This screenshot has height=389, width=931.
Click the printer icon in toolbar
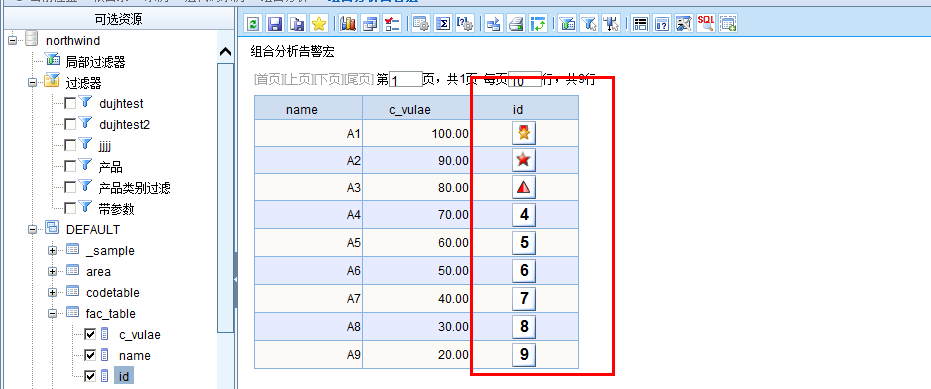click(x=517, y=24)
